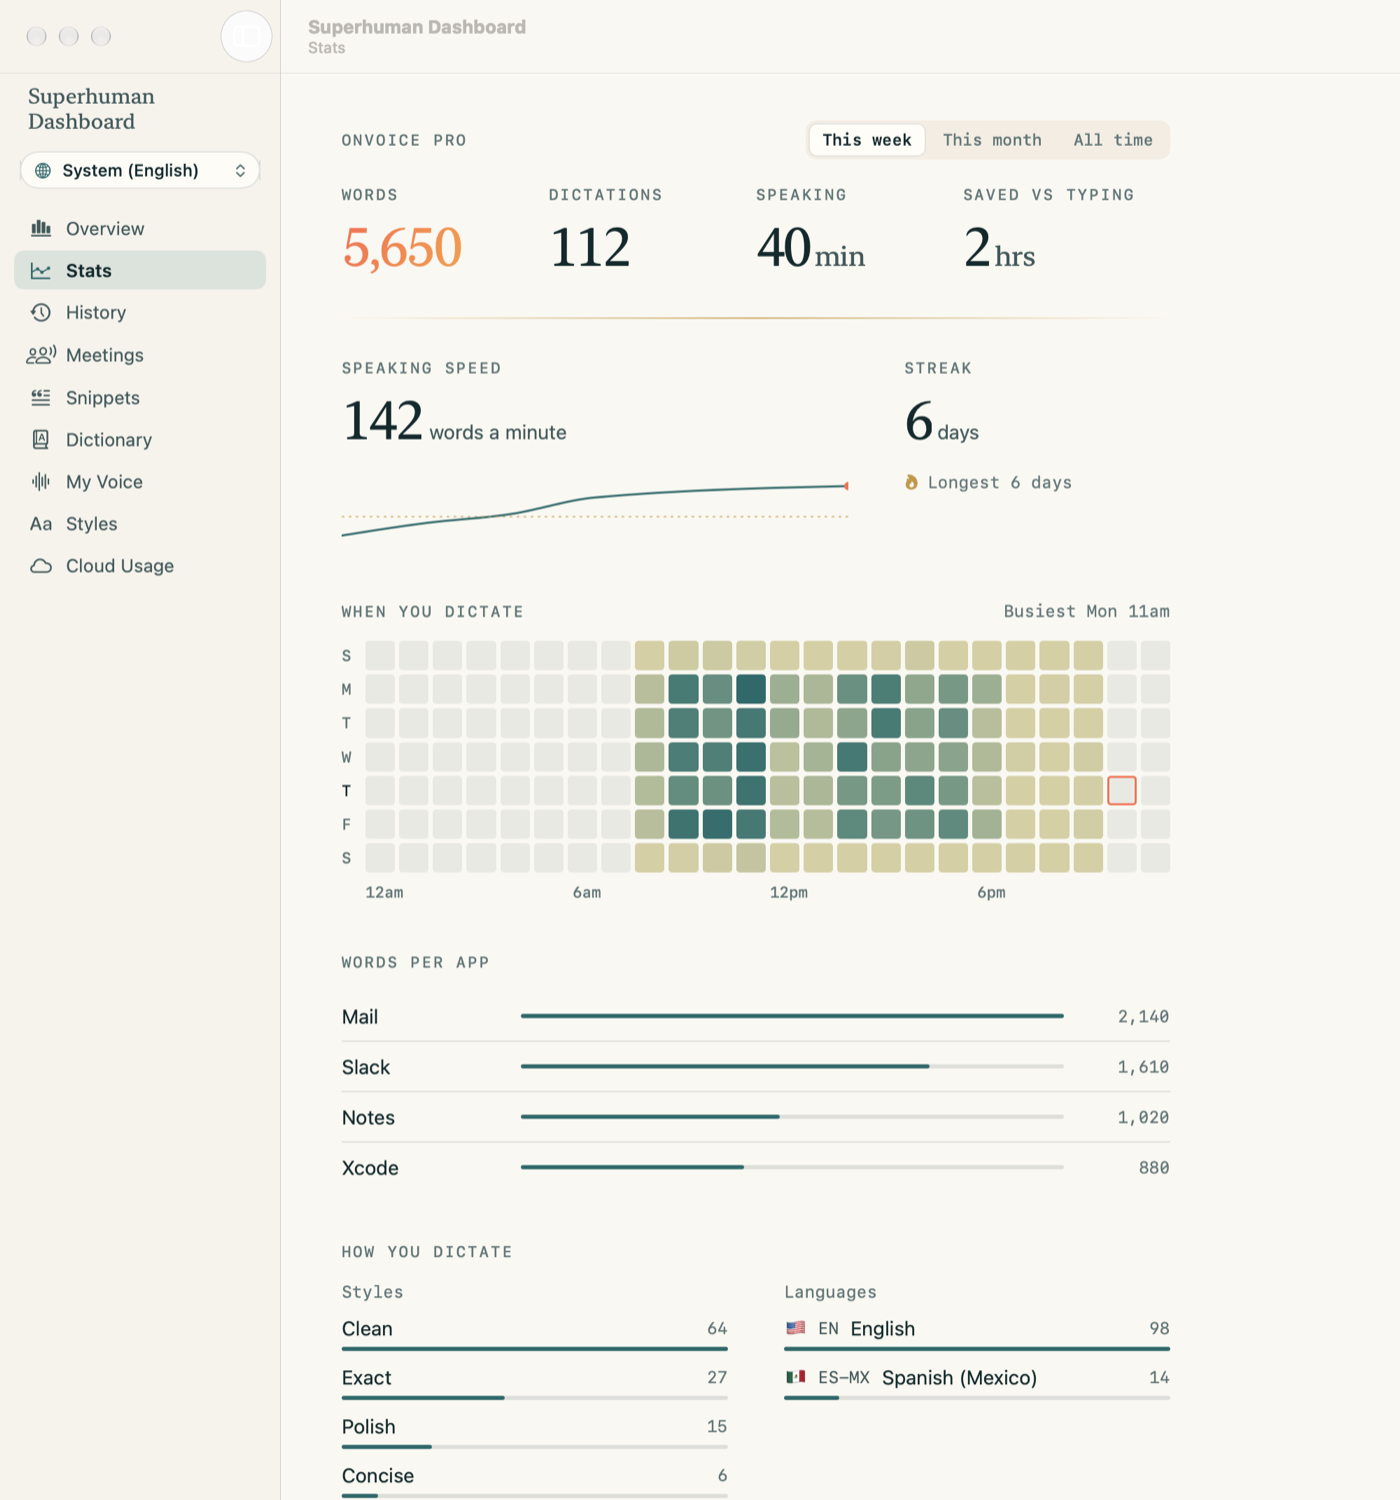Click the US flag next to English

click(x=796, y=1328)
